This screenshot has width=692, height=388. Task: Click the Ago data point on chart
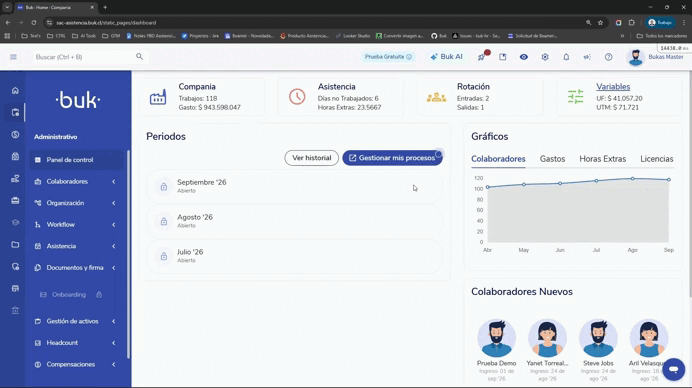click(632, 179)
